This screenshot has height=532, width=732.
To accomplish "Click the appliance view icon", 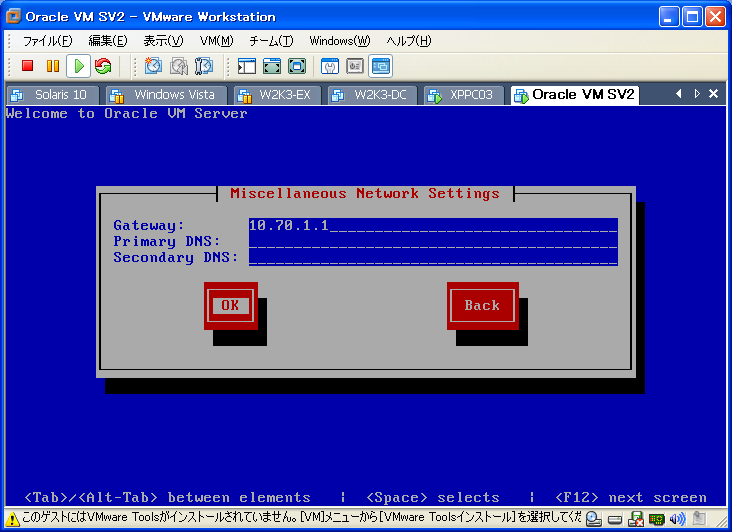I will coord(355,66).
